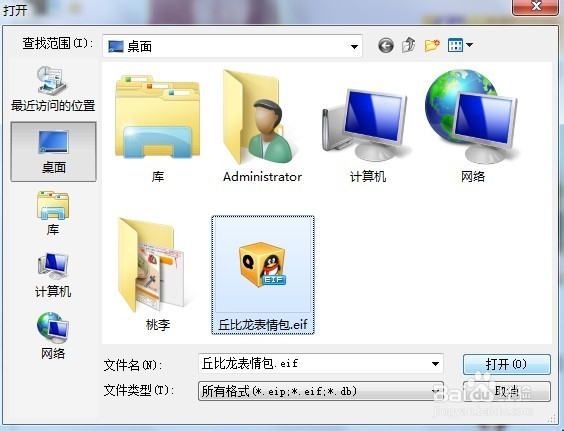Image resolution: width=564 pixels, height=431 pixels.
Task: Select the 桃李 folder
Action: pyautogui.click(x=158, y=274)
